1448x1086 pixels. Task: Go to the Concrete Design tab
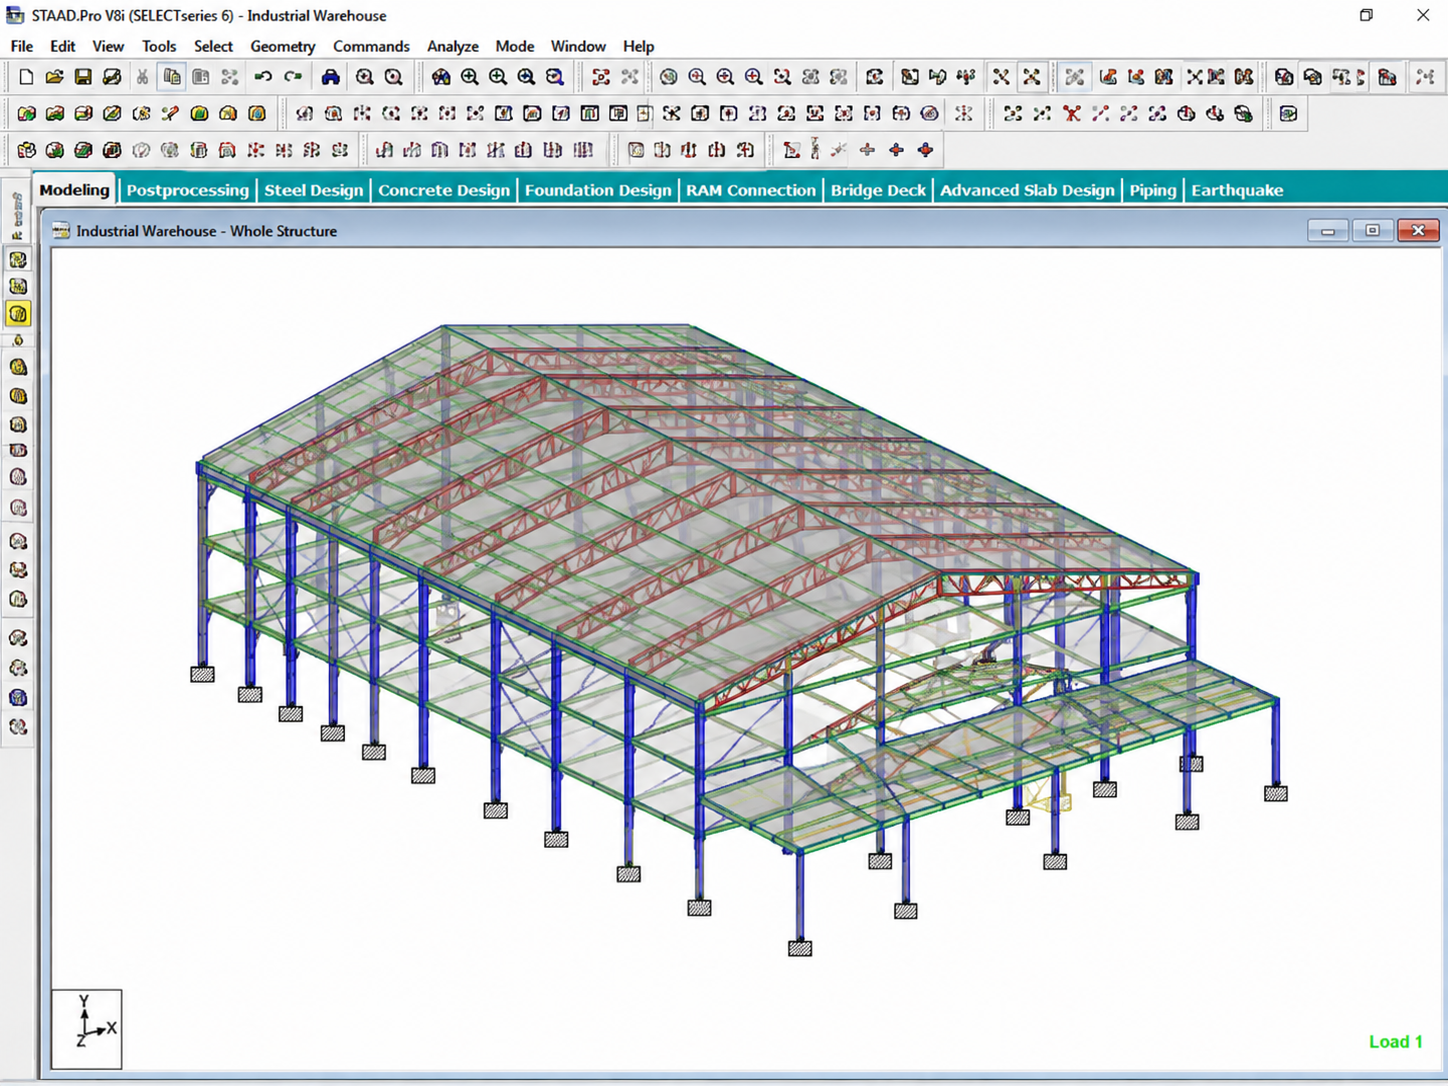[444, 190]
